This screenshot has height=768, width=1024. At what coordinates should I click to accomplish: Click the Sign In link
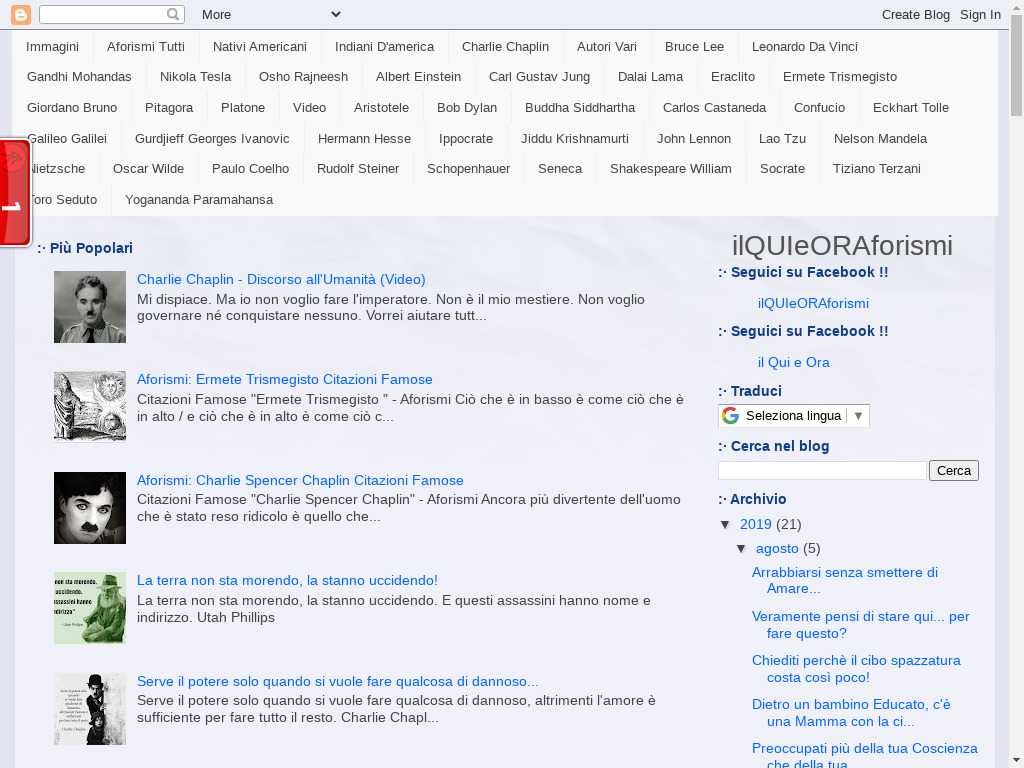[x=980, y=14]
